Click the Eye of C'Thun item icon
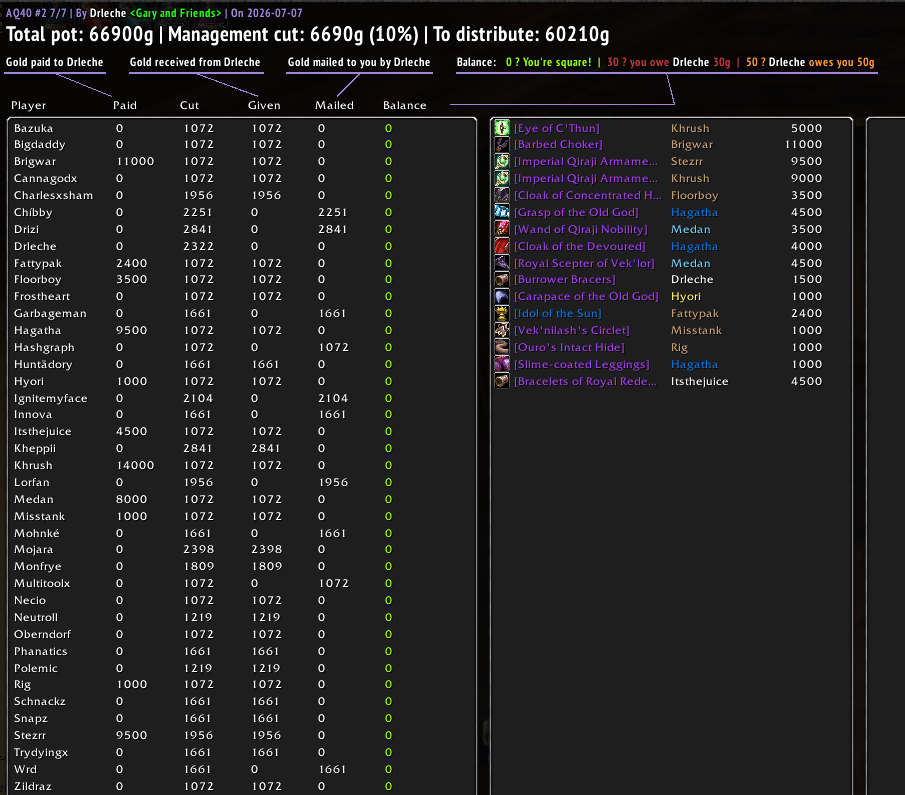This screenshot has height=795, width=905. (502, 128)
